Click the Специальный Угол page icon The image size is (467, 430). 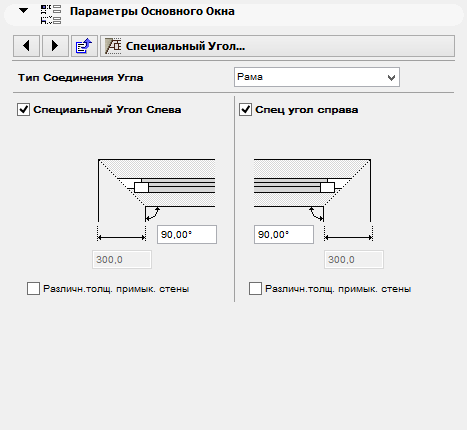[x=113, y=46]
